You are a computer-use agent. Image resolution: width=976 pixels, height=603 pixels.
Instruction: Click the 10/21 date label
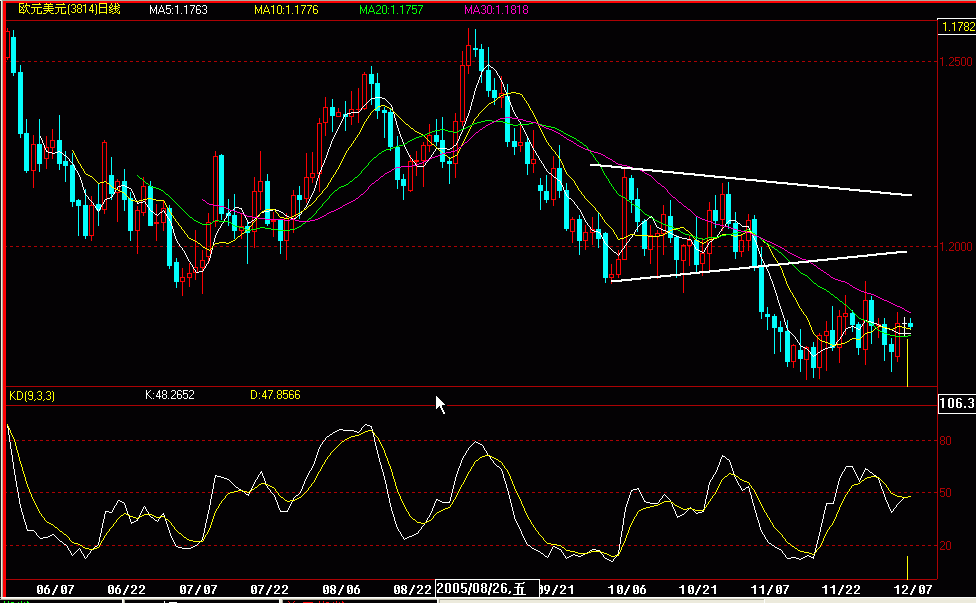pos(698,589)
